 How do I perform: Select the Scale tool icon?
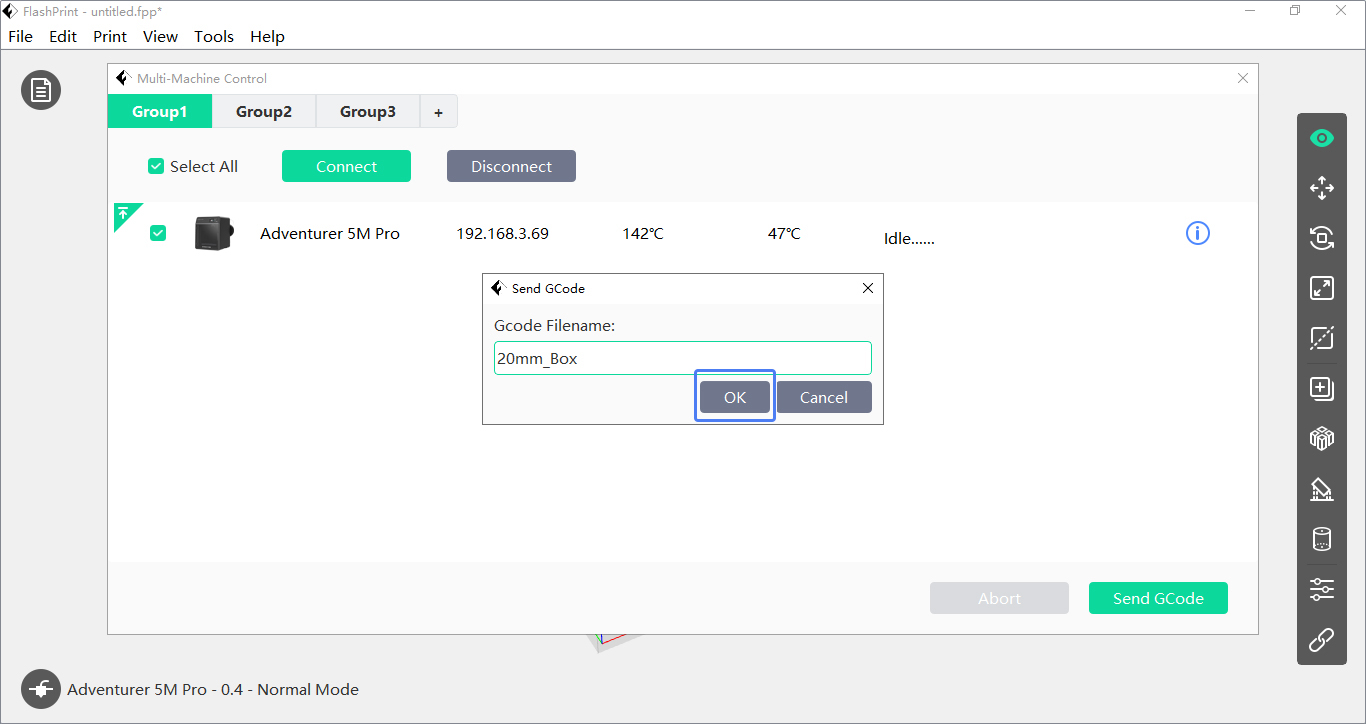[1322, 288]
